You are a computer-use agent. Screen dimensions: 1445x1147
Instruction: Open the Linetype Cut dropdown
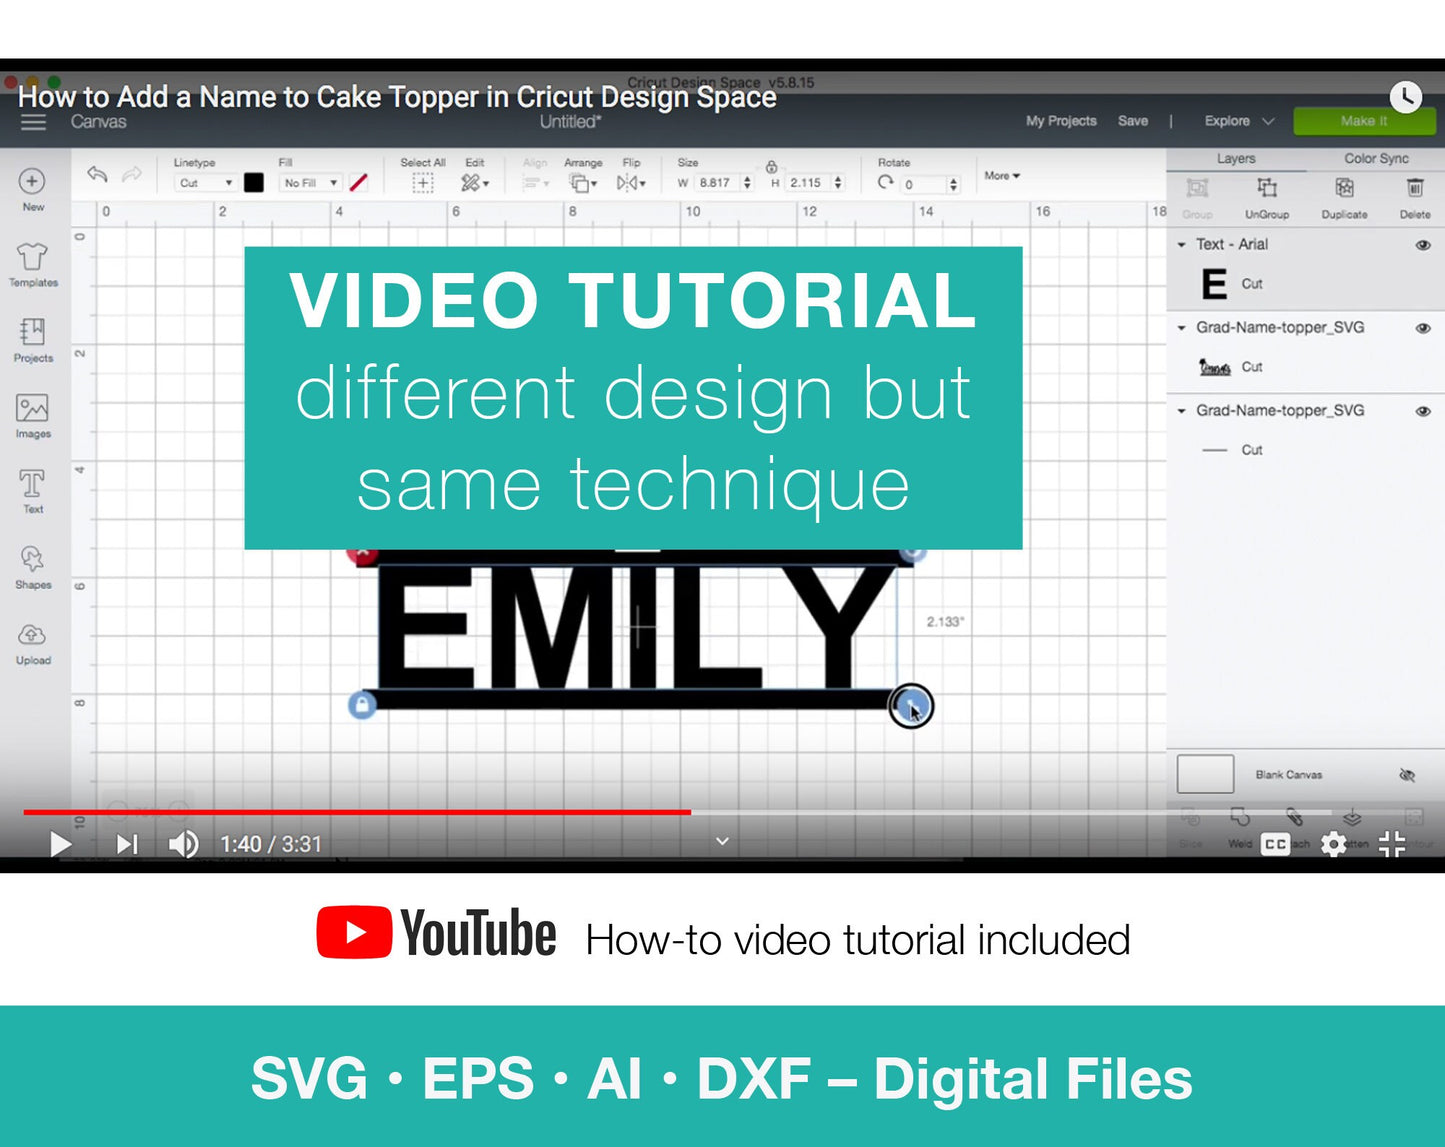pos(205,183)
